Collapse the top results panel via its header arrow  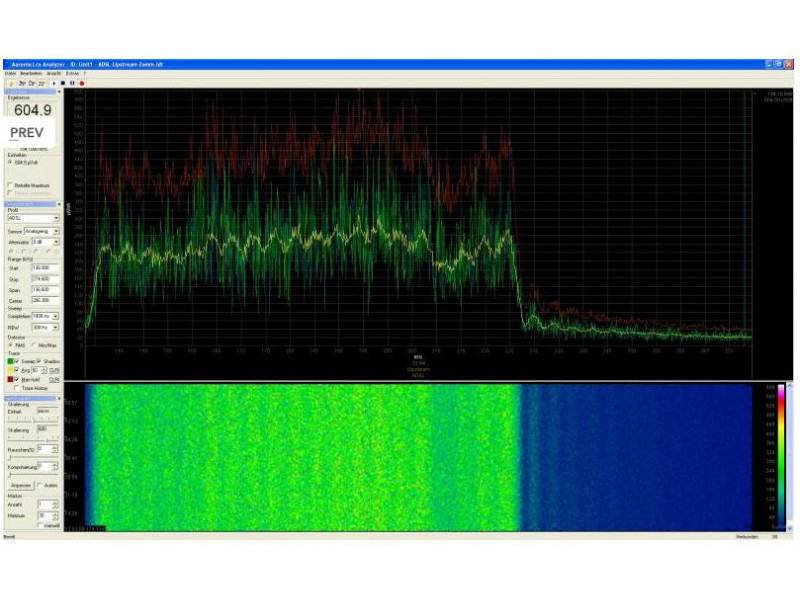tap(59, 92)
